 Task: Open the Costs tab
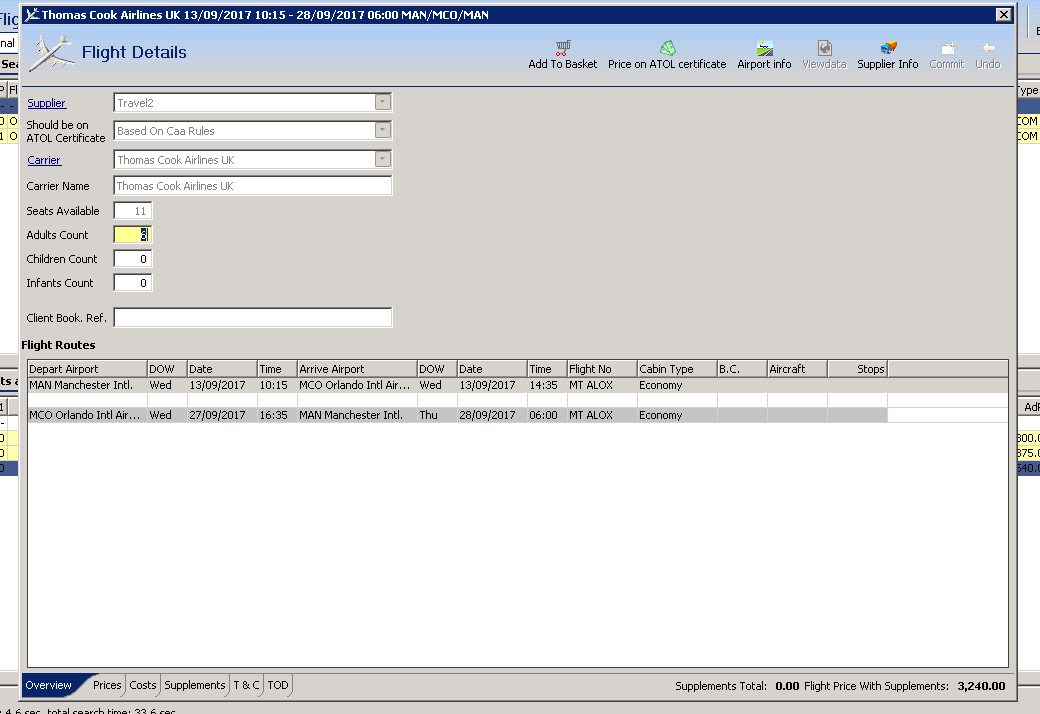pyautogui.click(x=143, y=685)
